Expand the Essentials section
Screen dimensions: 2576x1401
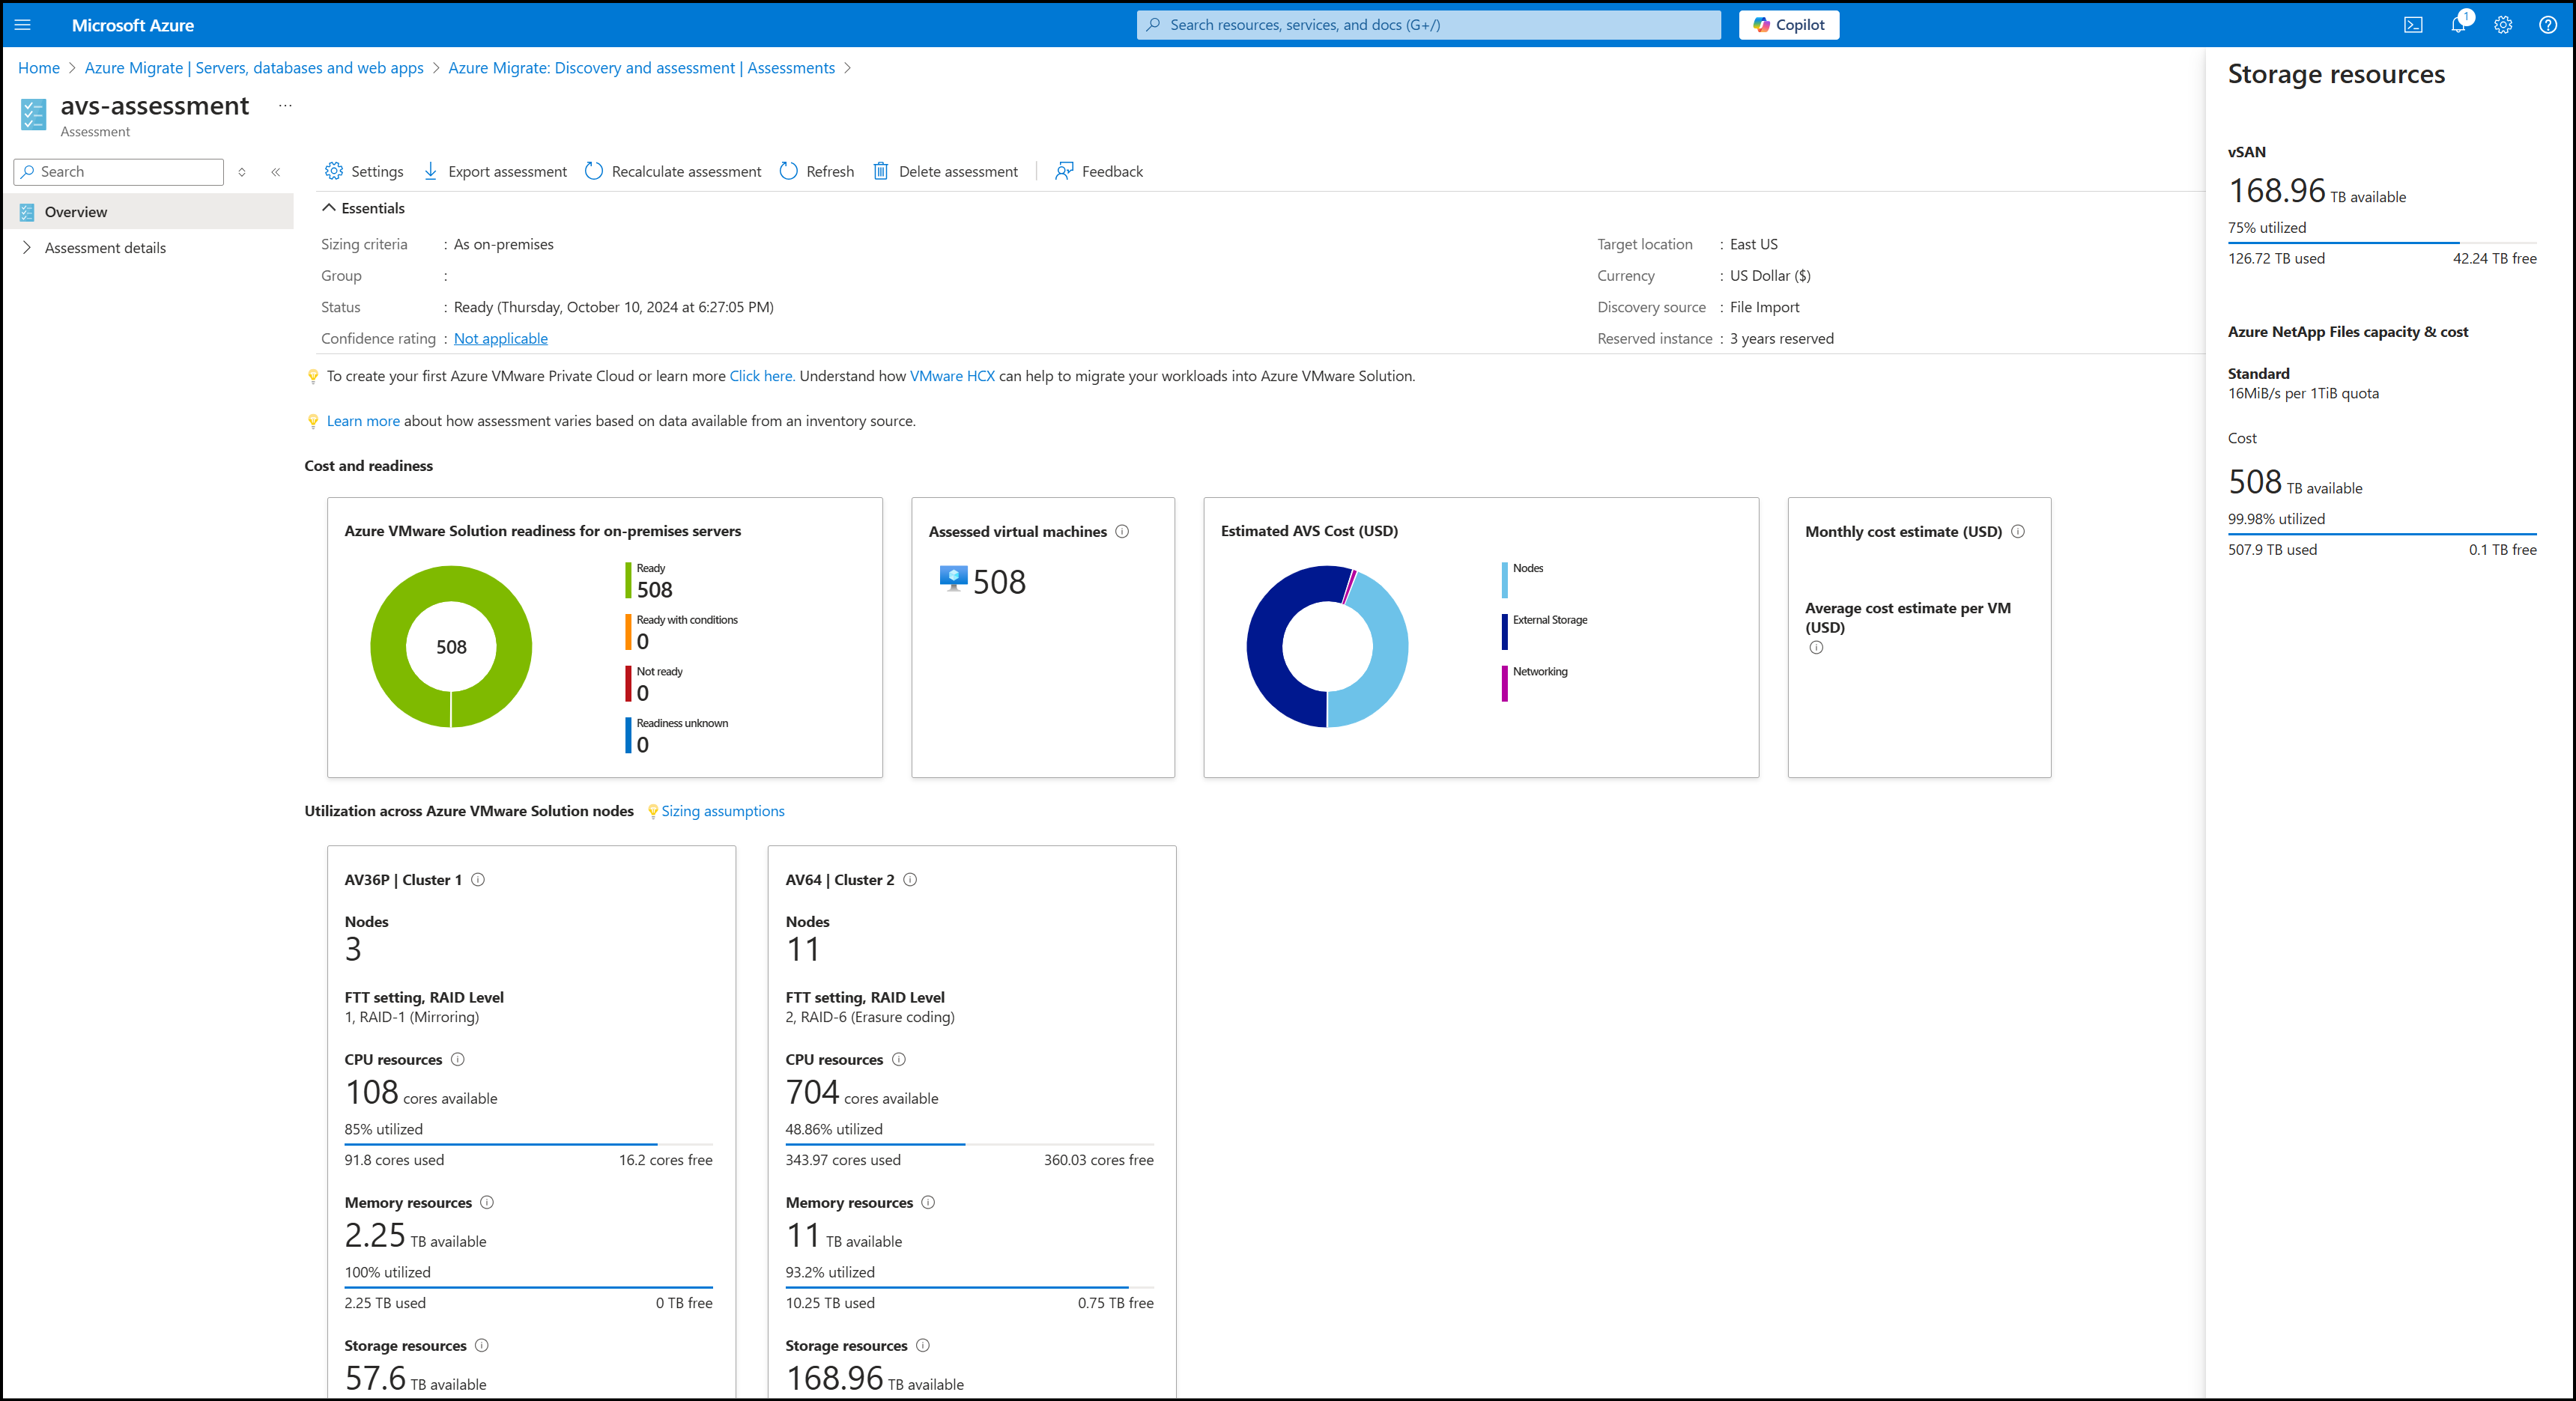330,207
